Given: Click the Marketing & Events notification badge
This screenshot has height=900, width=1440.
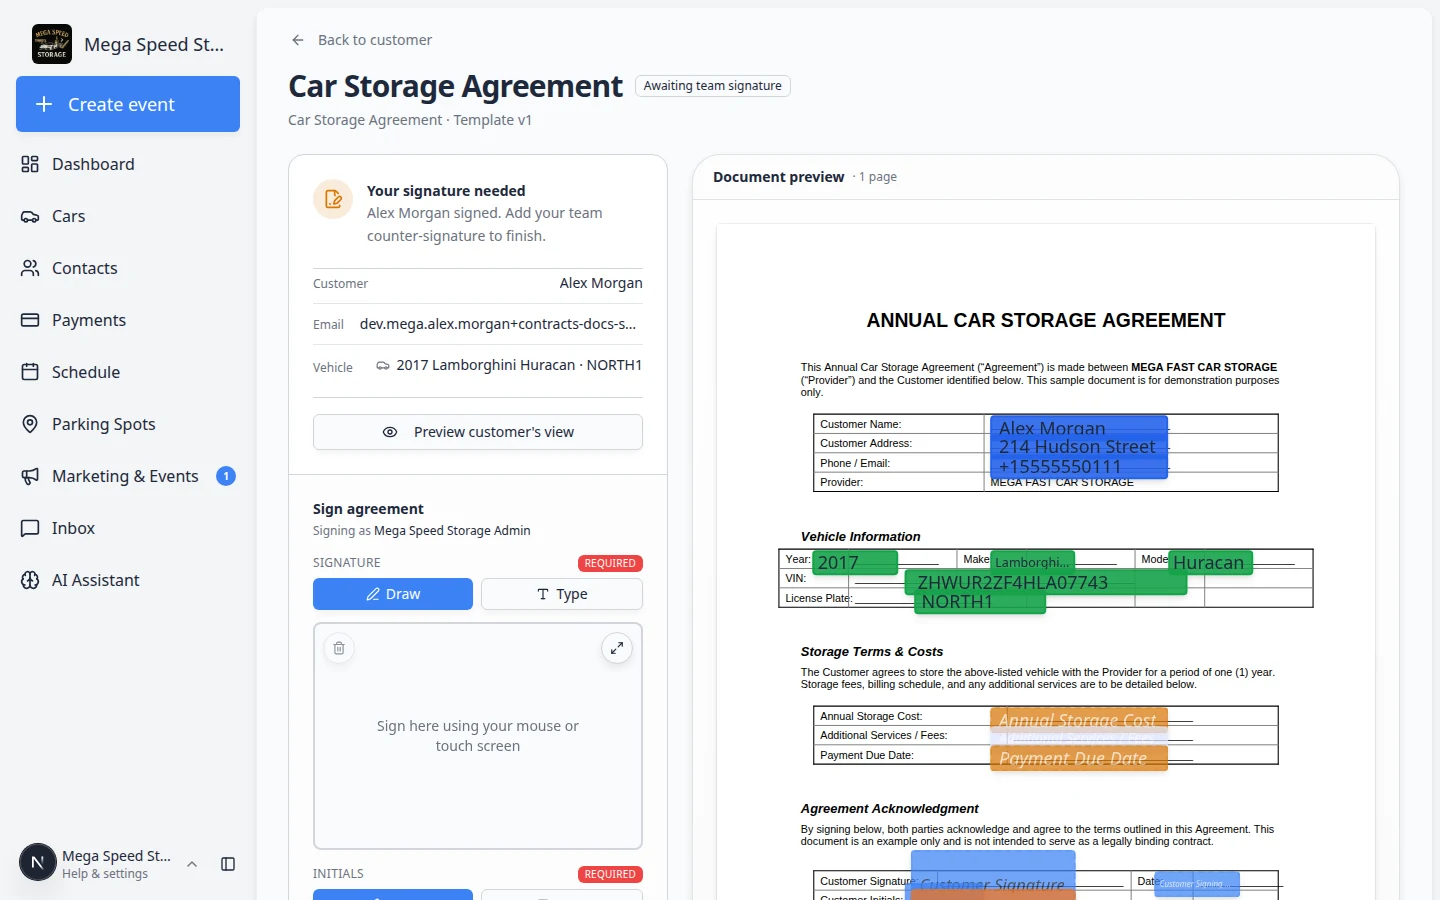Looking at the screenshot, I should (x=226, y=476).
